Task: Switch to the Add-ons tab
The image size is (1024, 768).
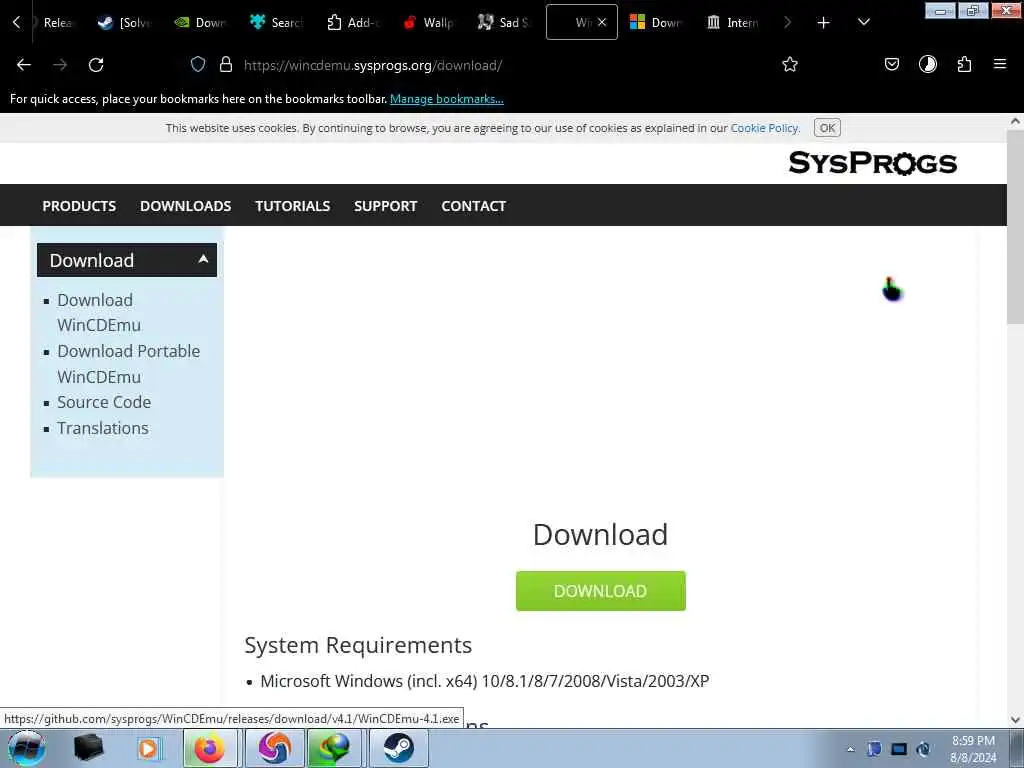Action: point(353,22)
